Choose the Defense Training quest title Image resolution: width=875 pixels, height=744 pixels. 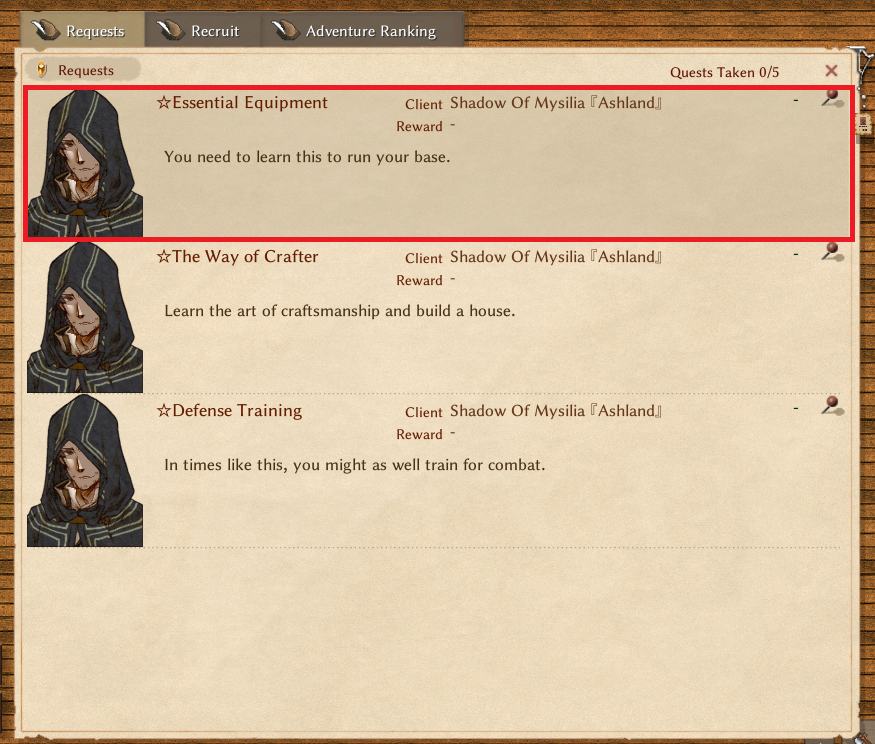tap(229, 411)
